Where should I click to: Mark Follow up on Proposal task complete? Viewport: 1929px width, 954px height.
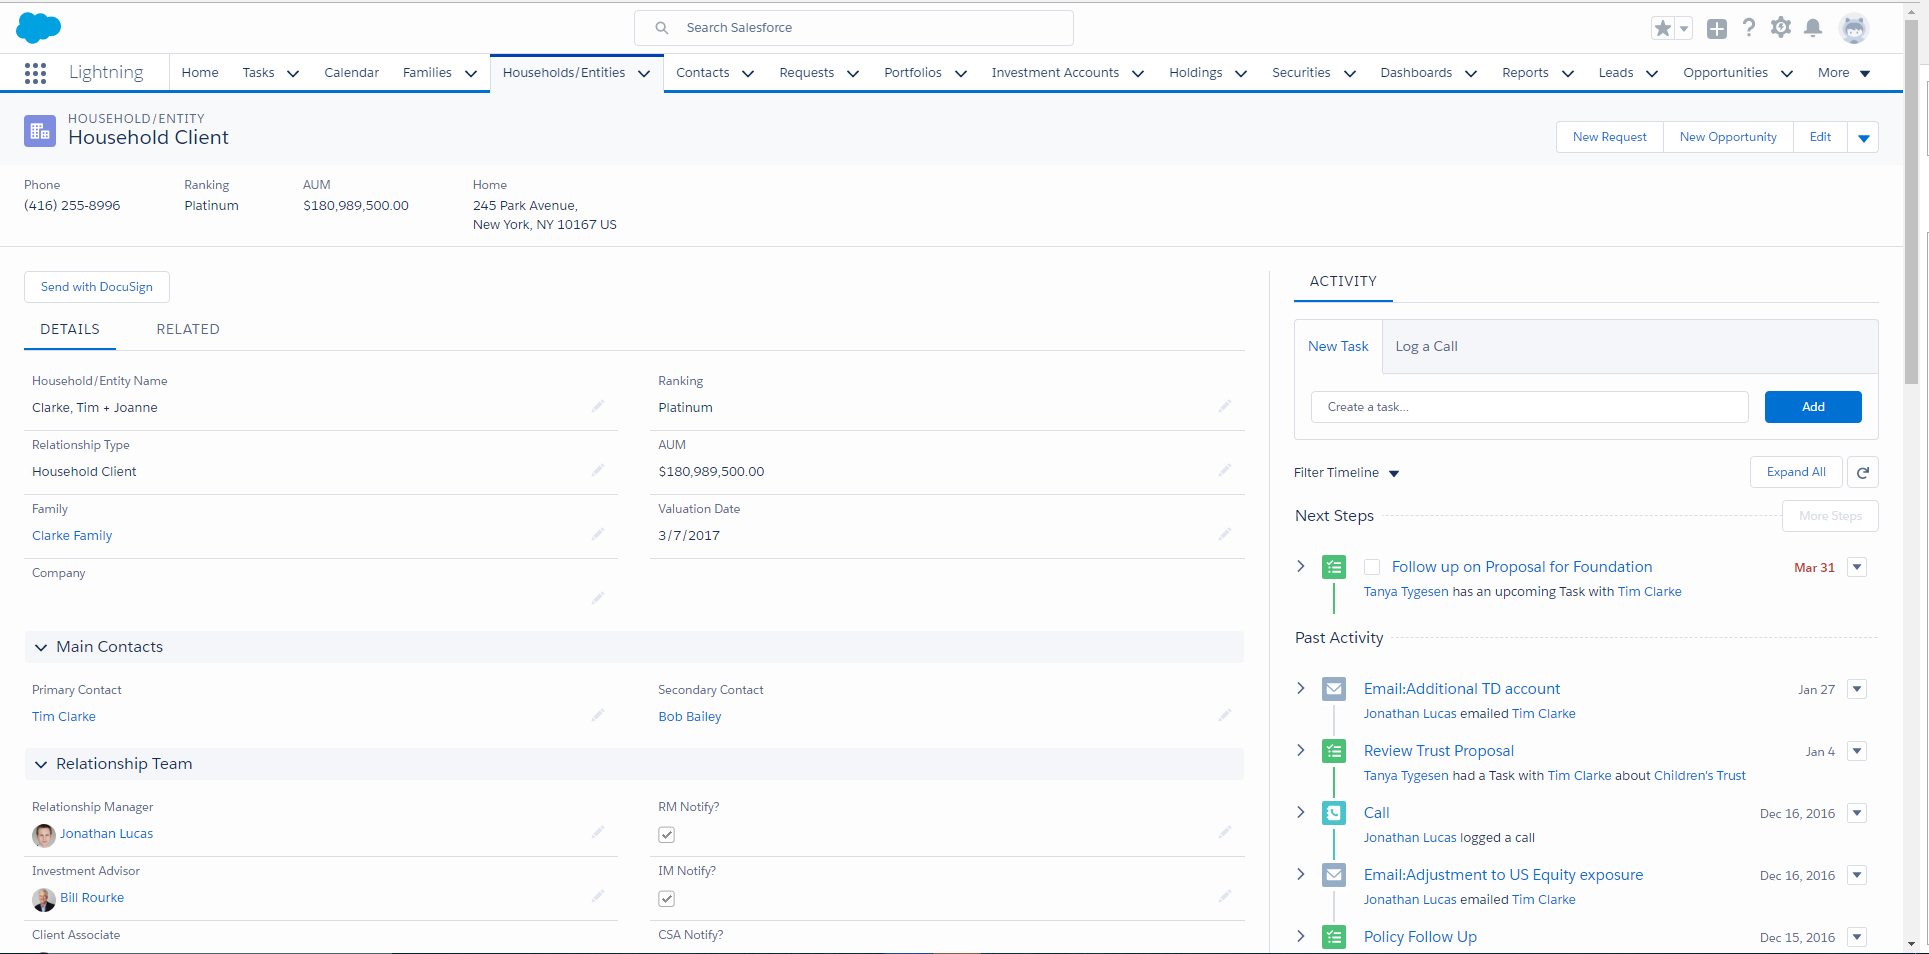click(1372, 567)
